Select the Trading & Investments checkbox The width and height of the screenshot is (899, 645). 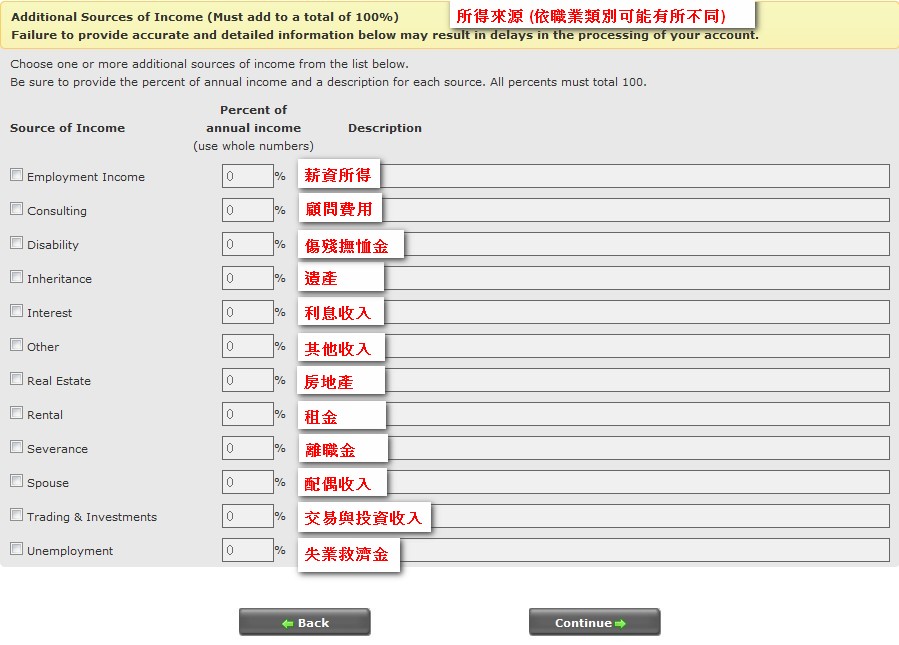pos(17,515)
